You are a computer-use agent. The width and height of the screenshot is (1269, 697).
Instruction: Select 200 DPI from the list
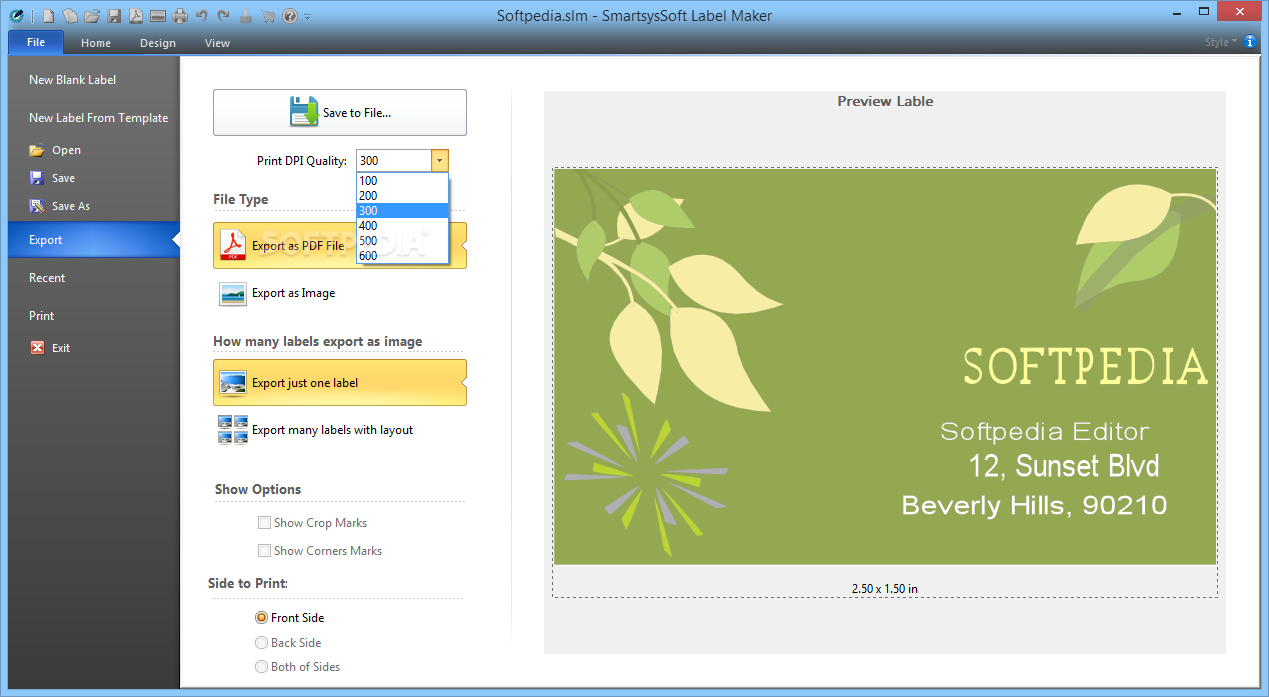(402, 196)
